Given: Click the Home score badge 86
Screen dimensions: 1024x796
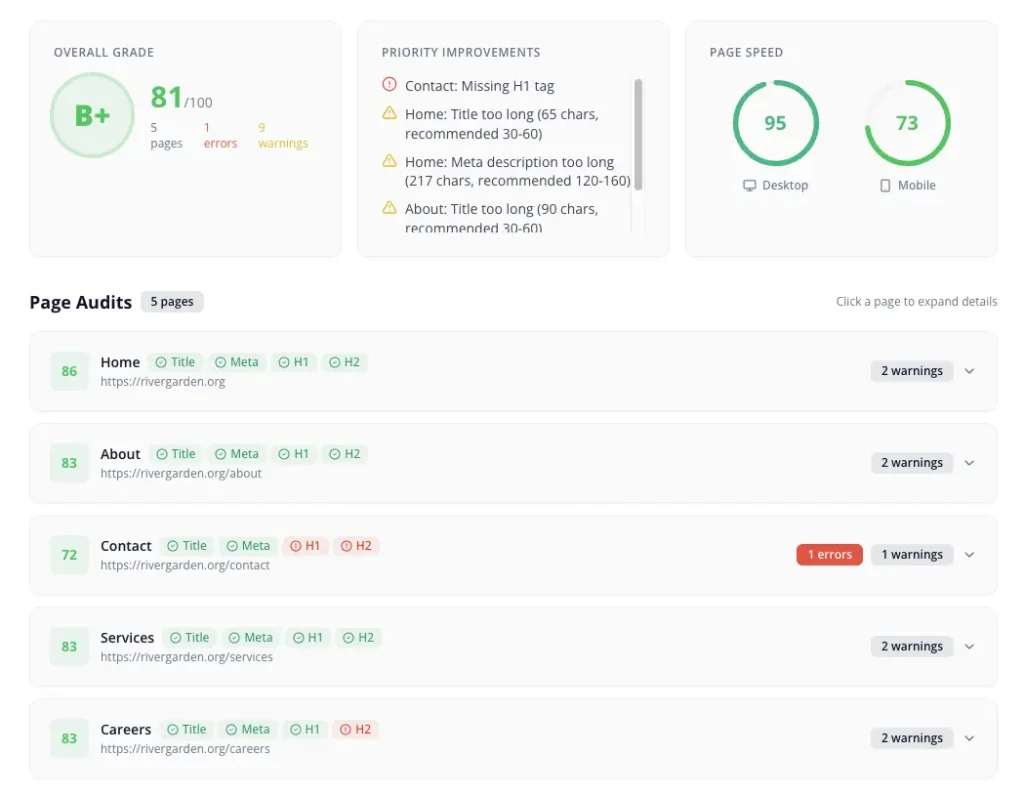Looking at the screenshot, I should pos(69,371).
